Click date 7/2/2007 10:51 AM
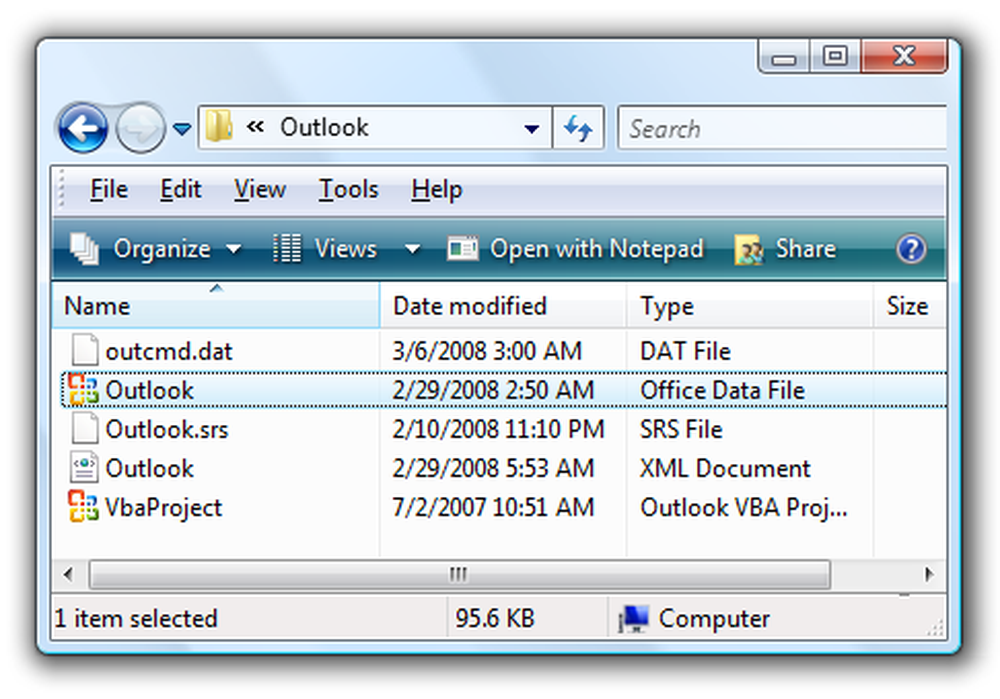Screen dimensions: 1000x699 click(x=493, y=508)
